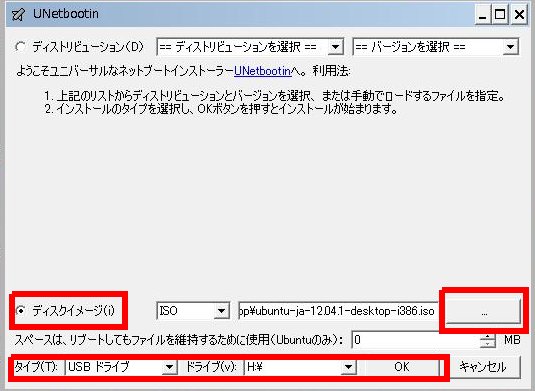The height and width of the screenshot is (391, 535).
Task: Increase persistent space with up stepper arrow
Action: click(488, 336)
